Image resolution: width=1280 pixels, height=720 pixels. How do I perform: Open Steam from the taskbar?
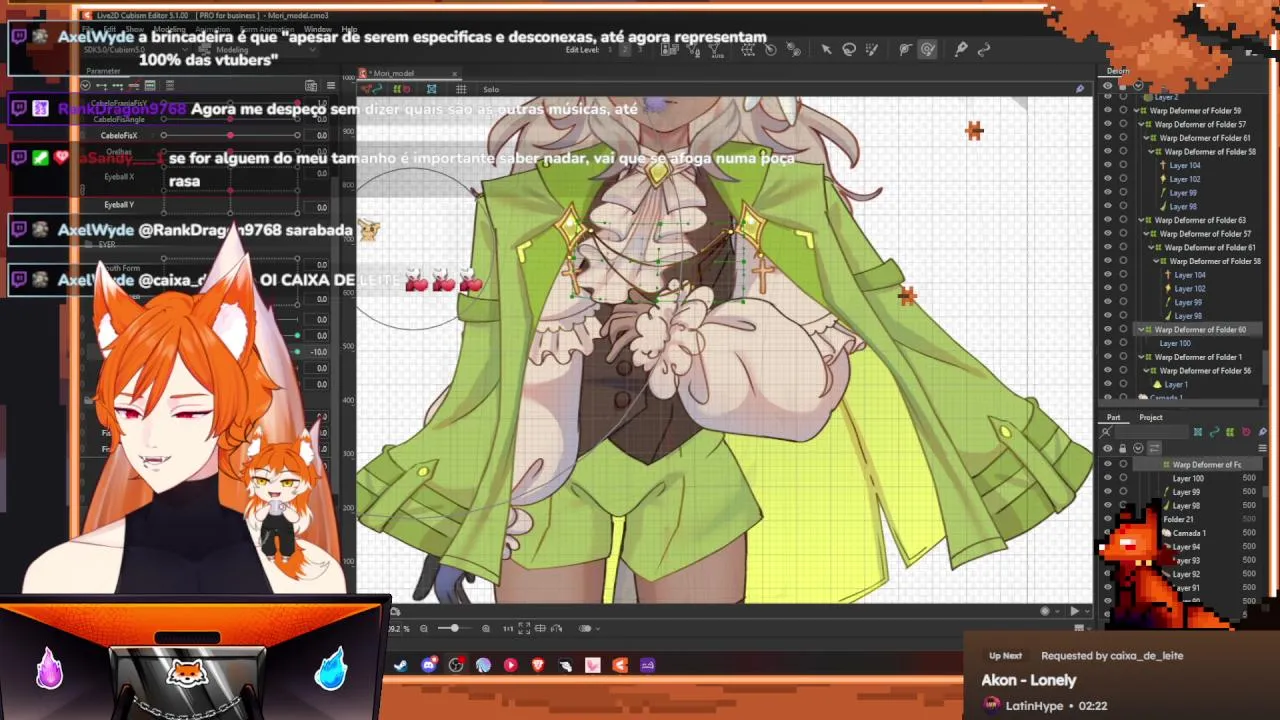coord(400,665)
